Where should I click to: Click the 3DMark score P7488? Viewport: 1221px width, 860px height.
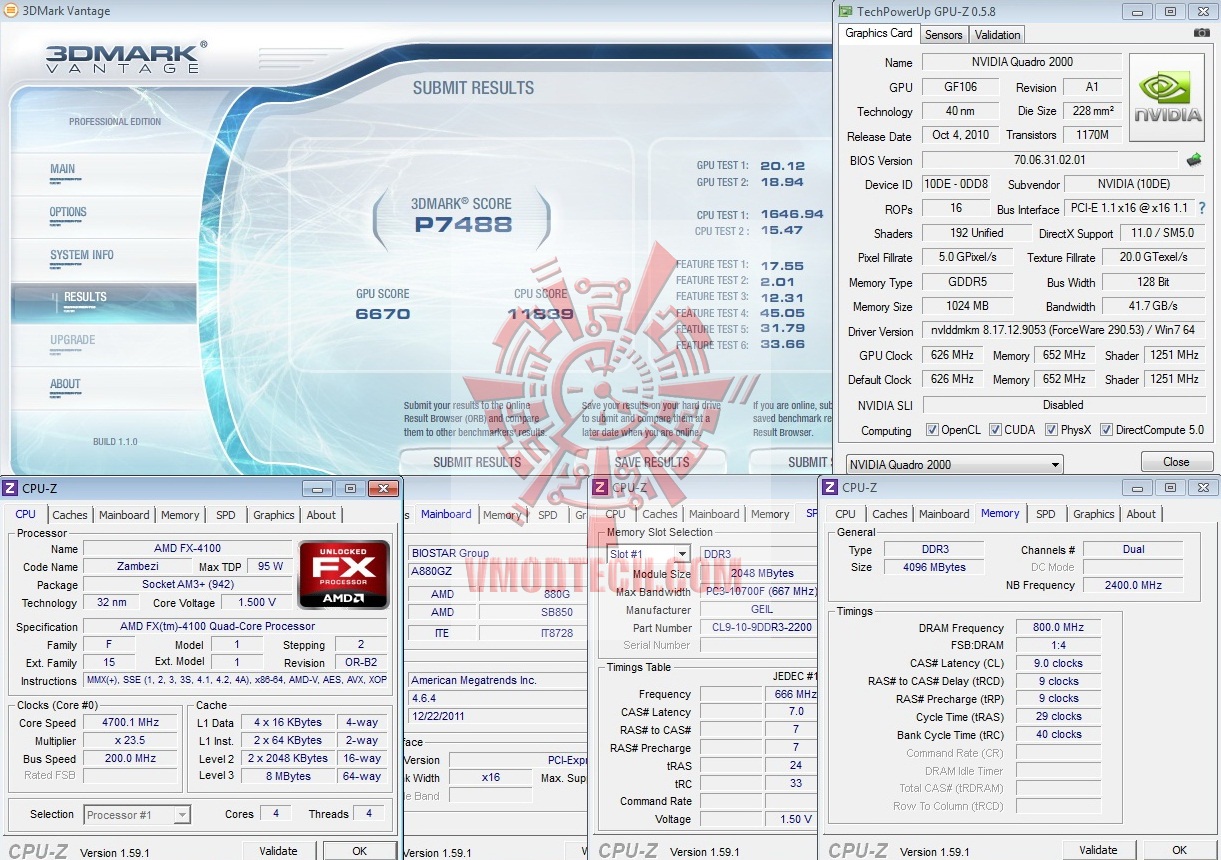tap(463, 224)
